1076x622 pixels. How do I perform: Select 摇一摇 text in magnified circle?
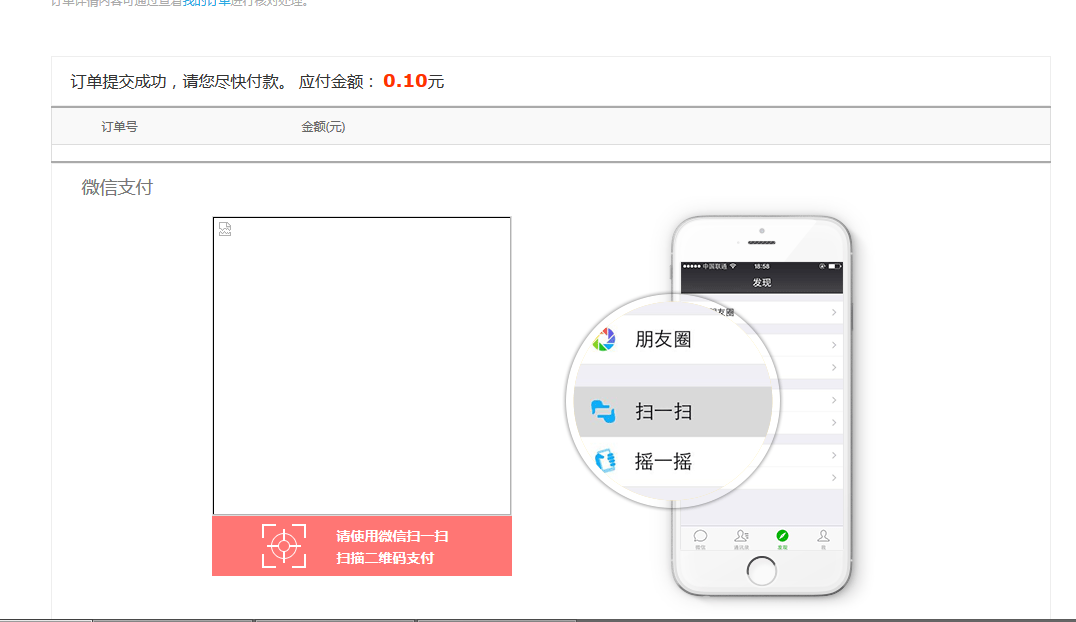coord(663,461)
